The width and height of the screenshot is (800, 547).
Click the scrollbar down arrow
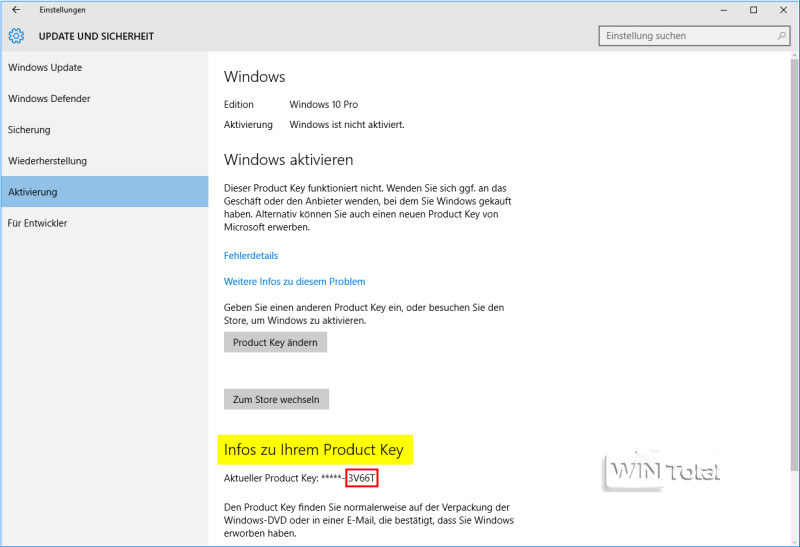click(794, 541)
